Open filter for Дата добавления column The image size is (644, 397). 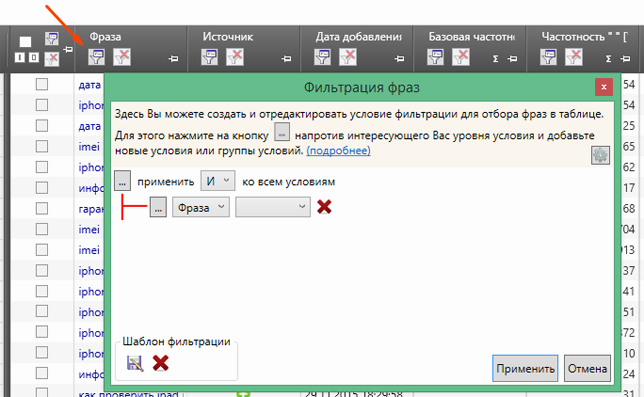[322, 57]
